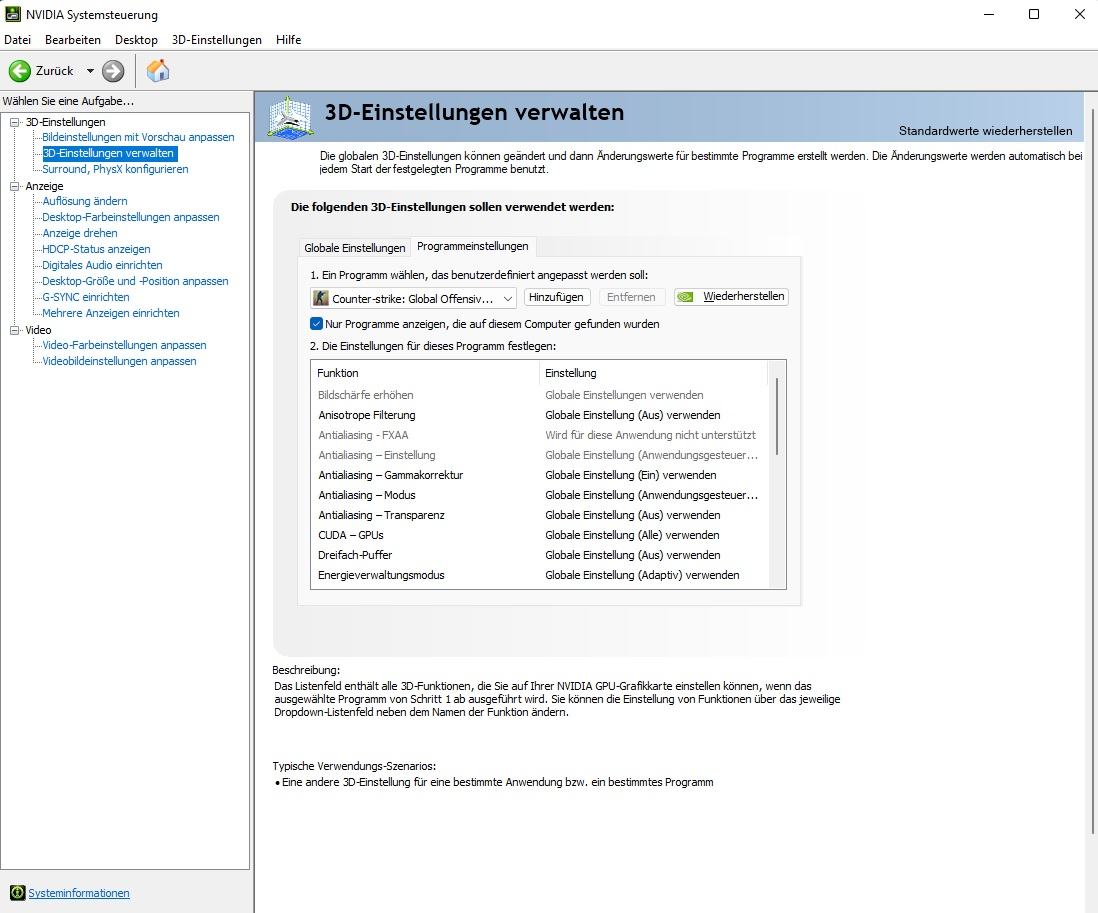This screenshot has height=913, width=1098.
Task: Open Surround, PhysX konfigurieren
Action: tap(115, 169)
